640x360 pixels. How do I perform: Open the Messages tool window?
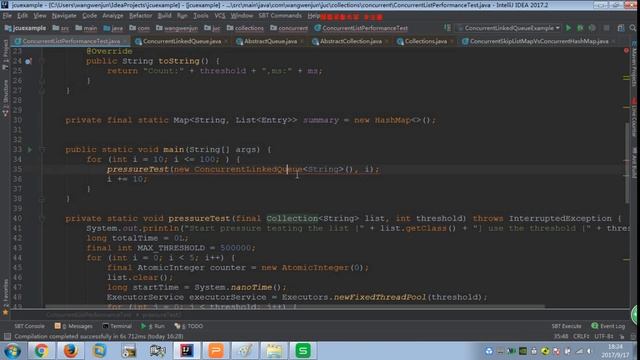(x=74, y=326)
